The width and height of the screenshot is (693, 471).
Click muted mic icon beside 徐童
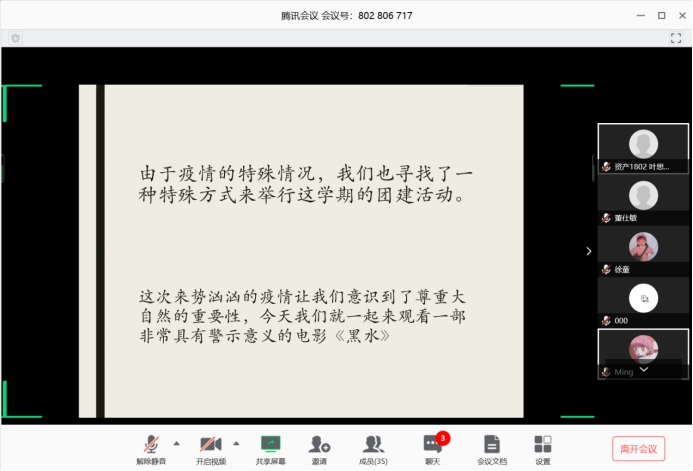coord(606,270)
